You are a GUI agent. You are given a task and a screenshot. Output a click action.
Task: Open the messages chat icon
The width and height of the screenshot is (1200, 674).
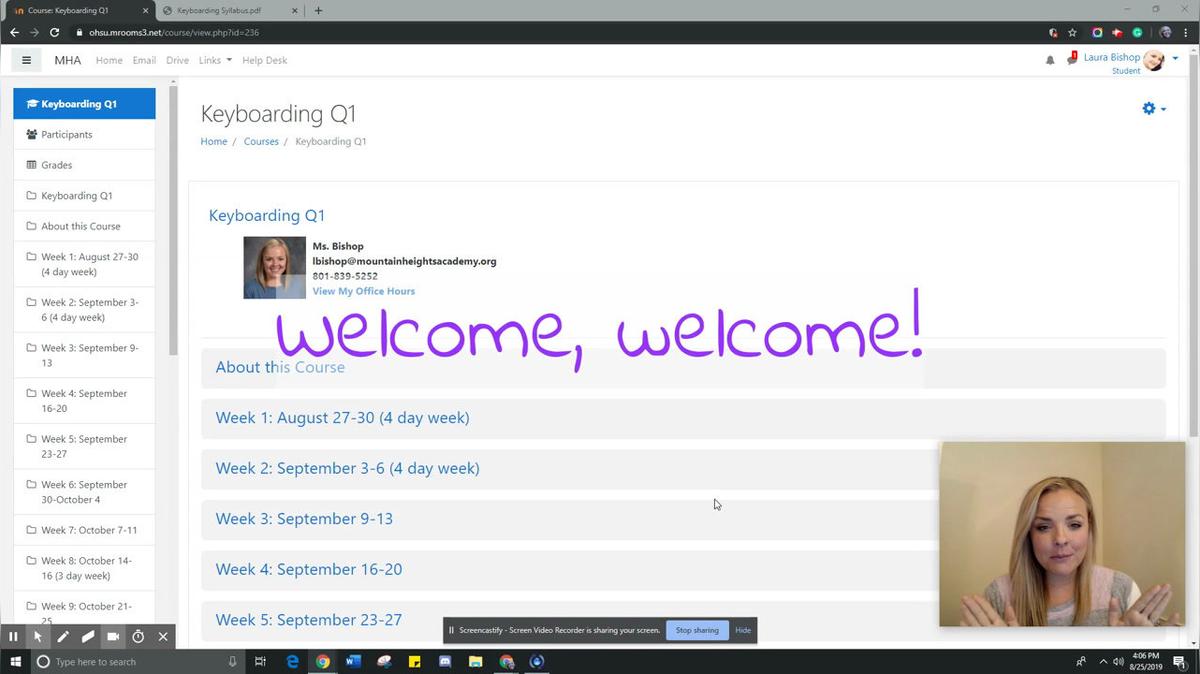coord(1072,59)
